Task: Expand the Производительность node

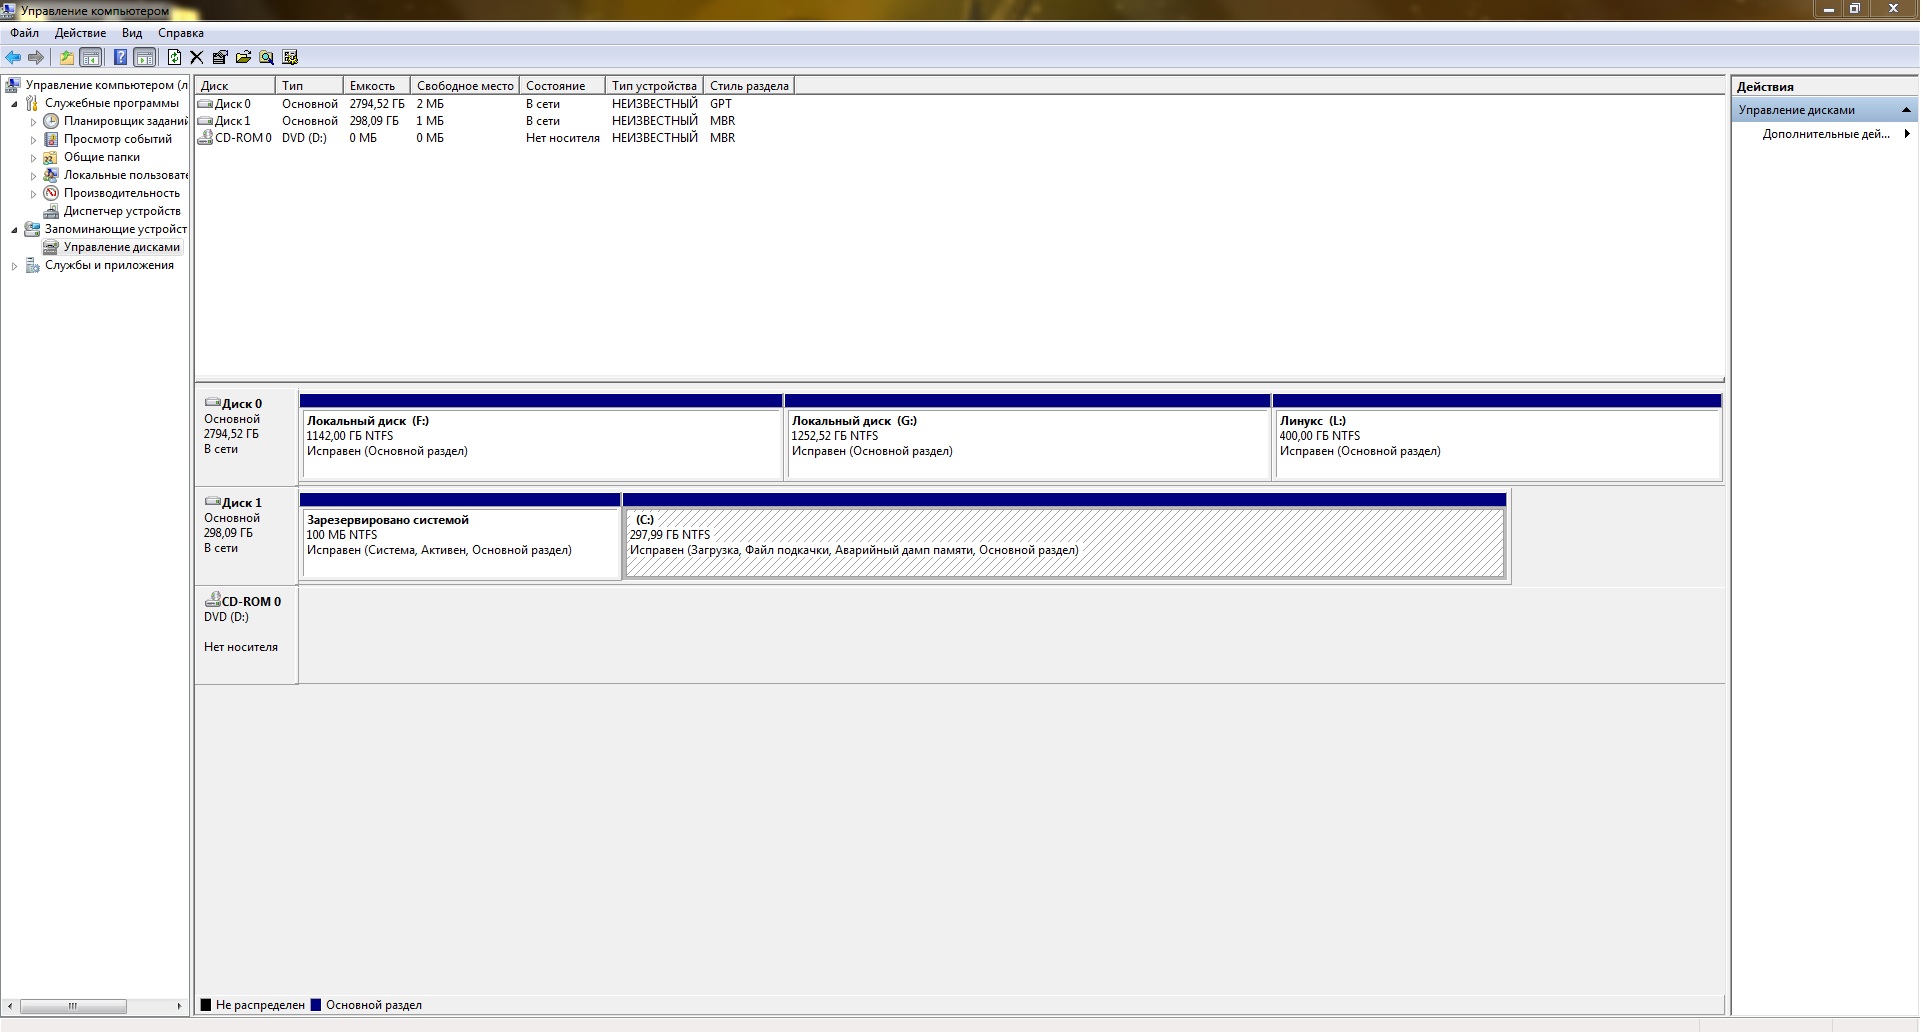Action: tap(33, 194)
